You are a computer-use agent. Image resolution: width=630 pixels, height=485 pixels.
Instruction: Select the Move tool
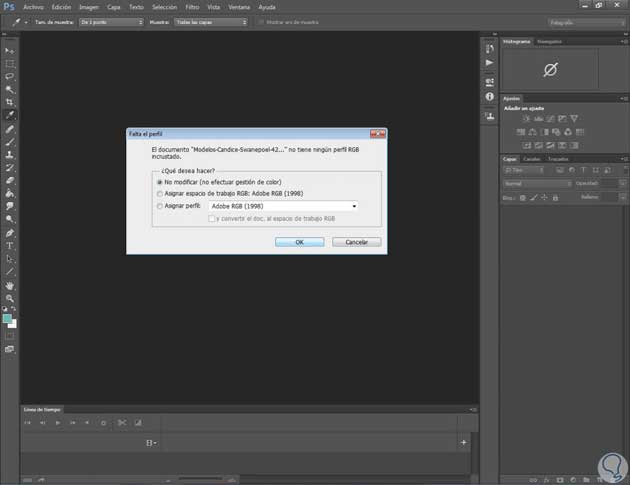pos(10,51)
